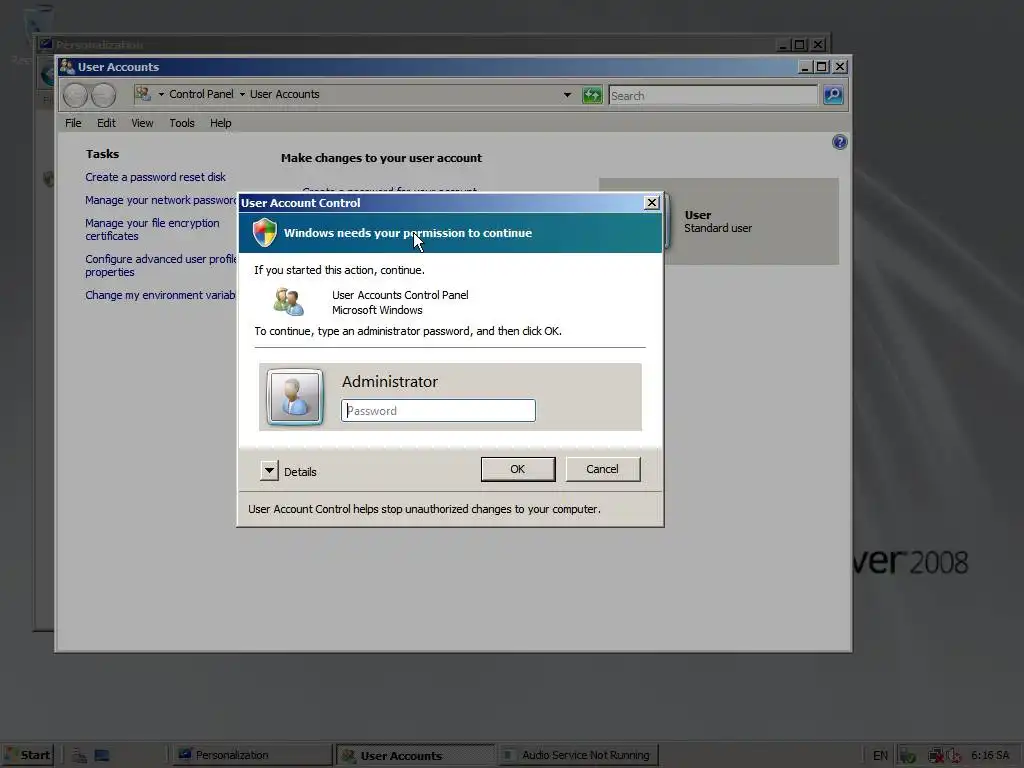Click the EN language indicator

pos(880,755)
